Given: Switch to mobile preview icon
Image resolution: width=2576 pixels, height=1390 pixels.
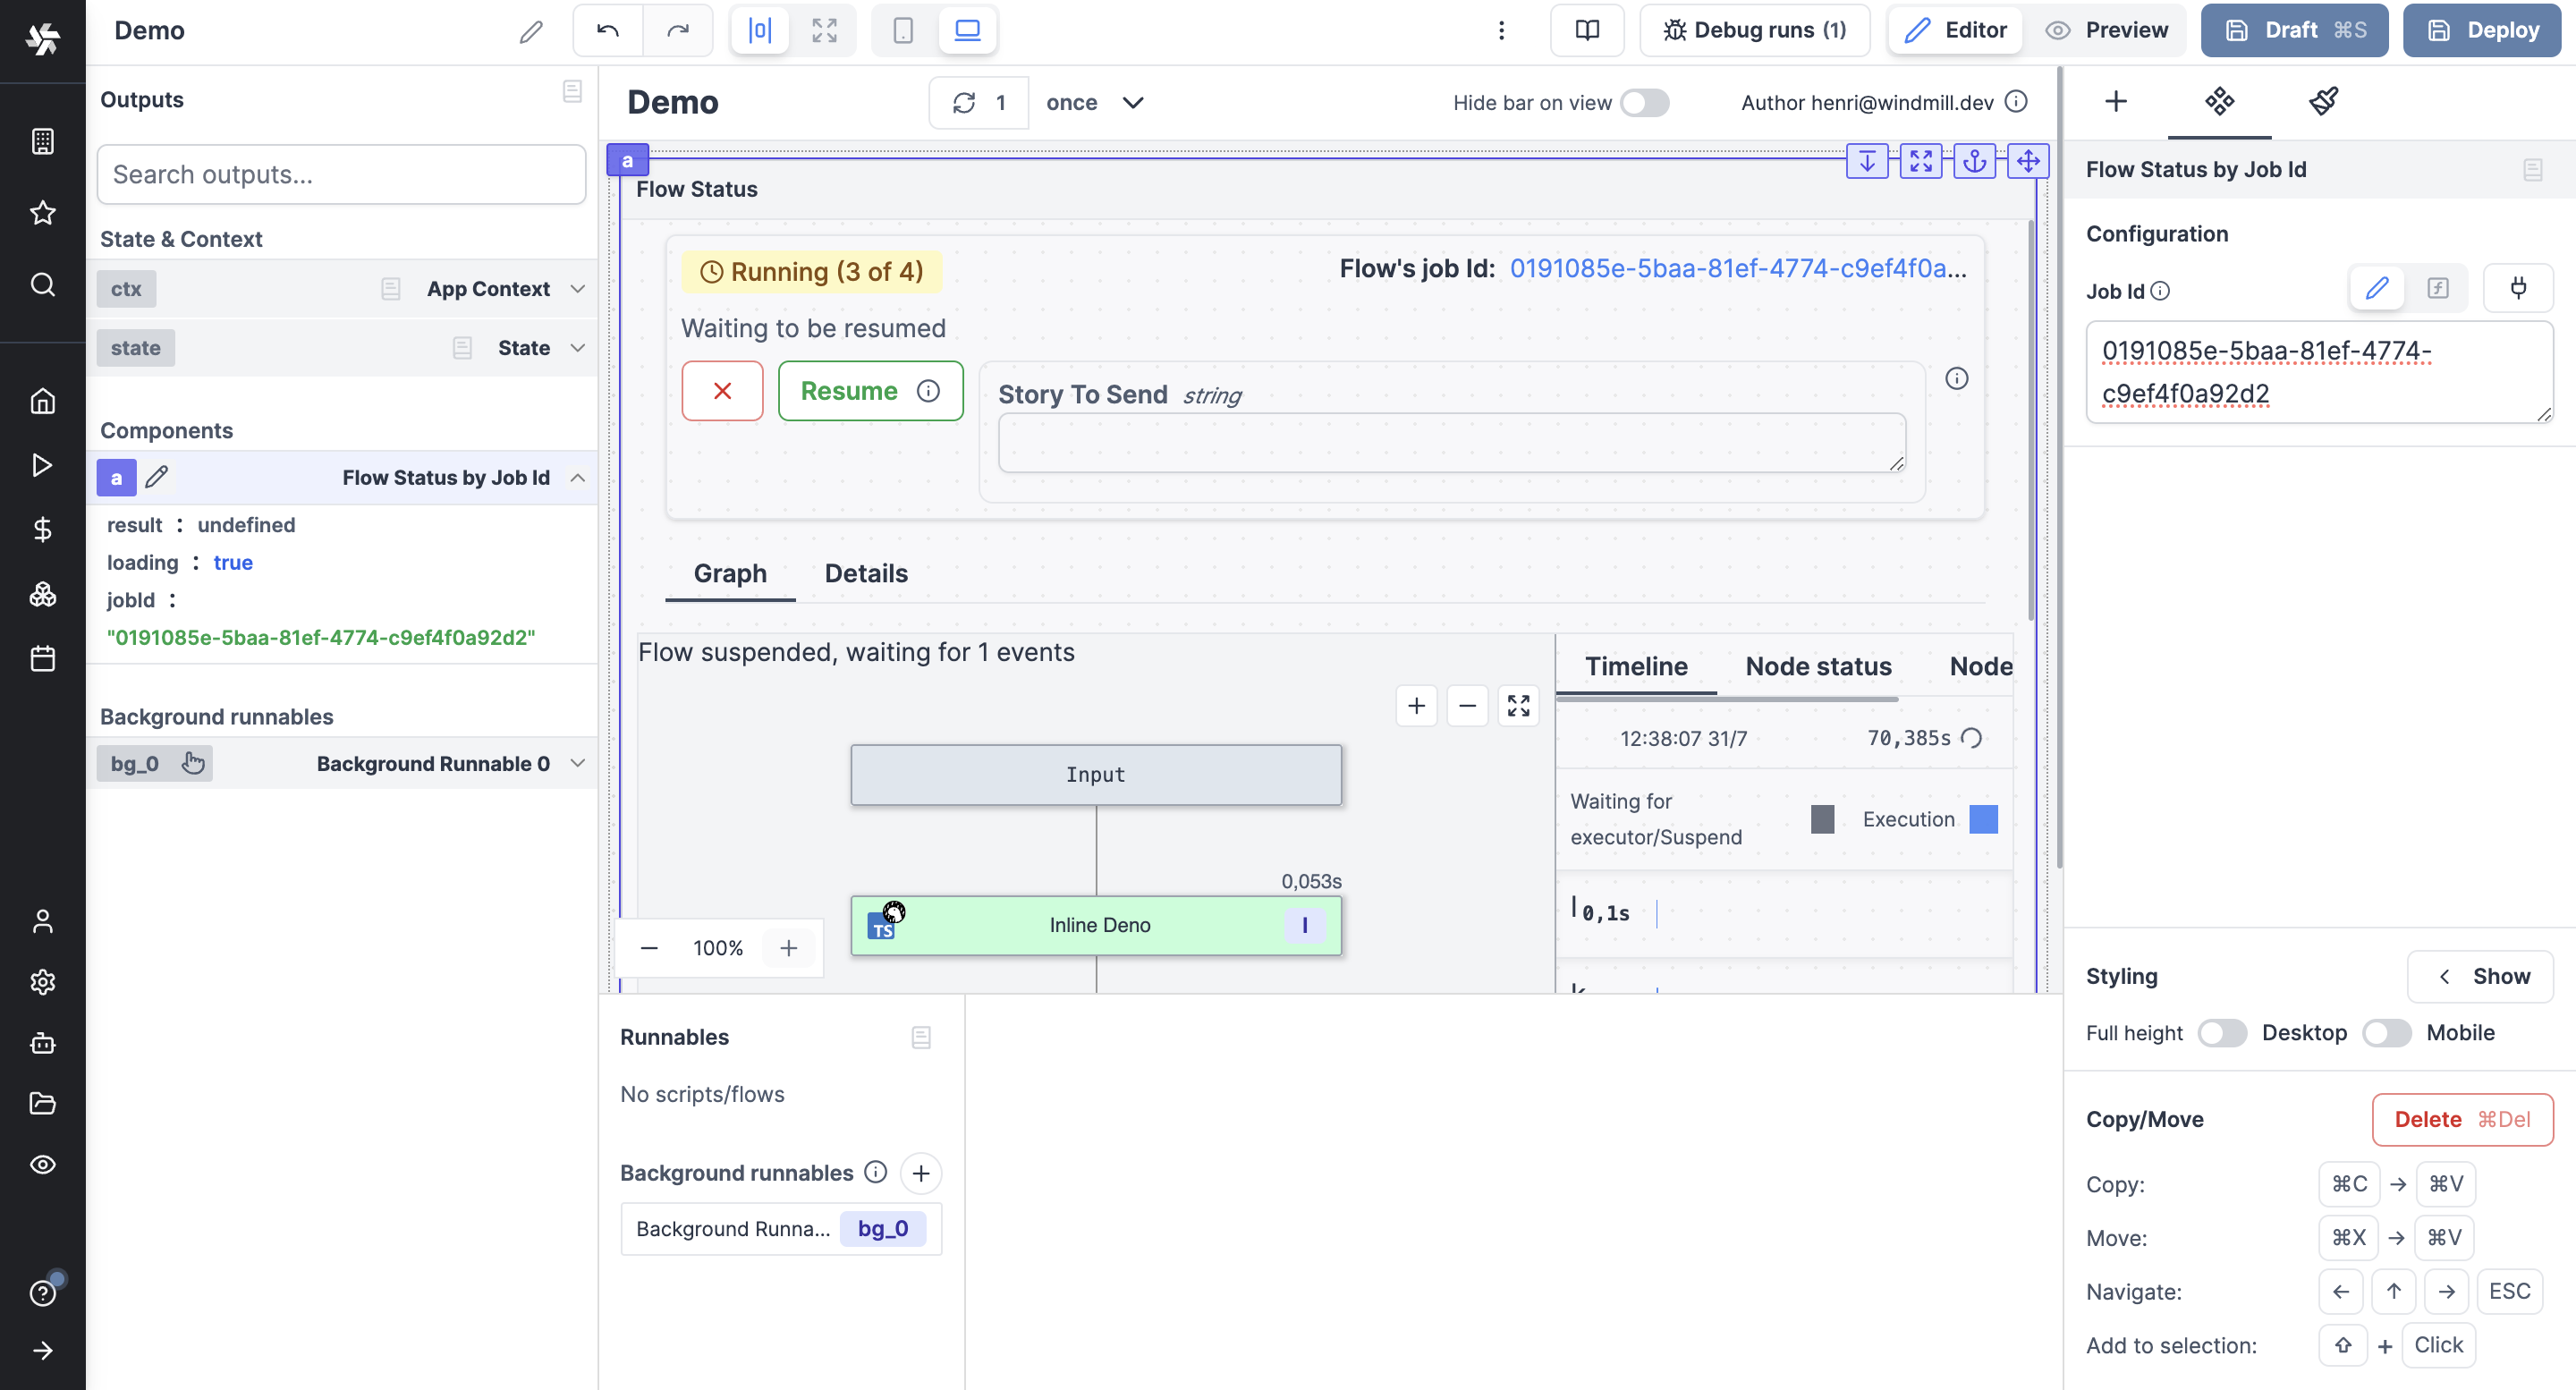Looking at the screenshot, I should coord(902,30).
